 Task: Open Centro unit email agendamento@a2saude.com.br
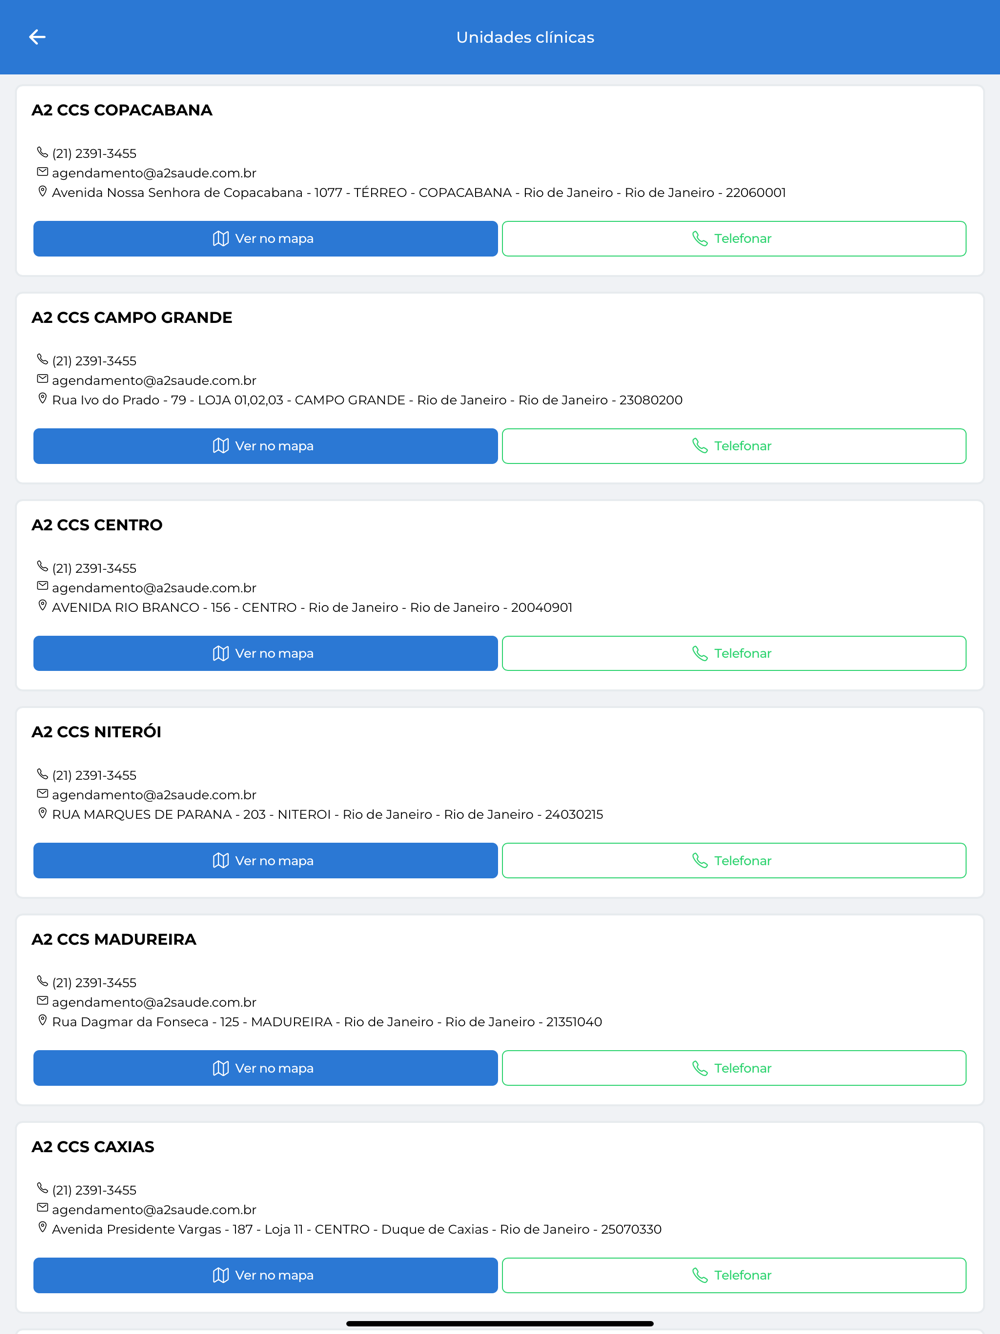154,588
